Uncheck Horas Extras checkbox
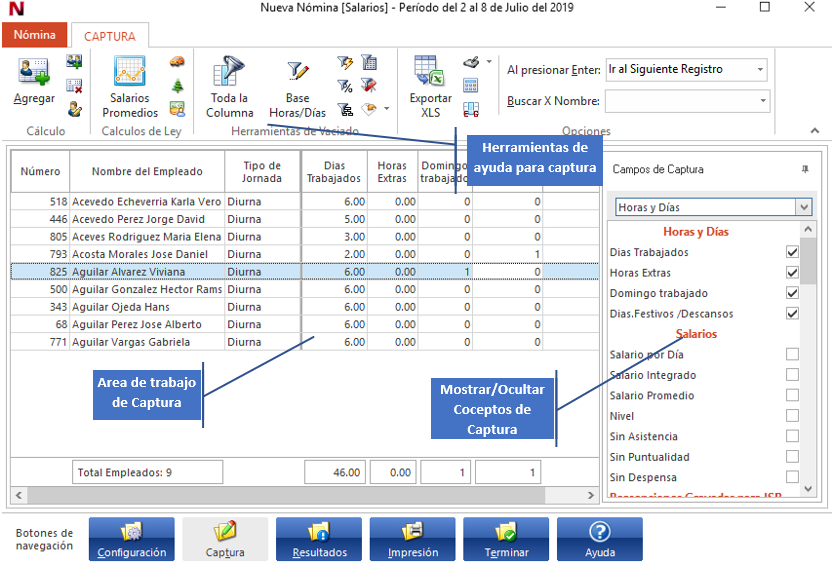 (792, 273)
